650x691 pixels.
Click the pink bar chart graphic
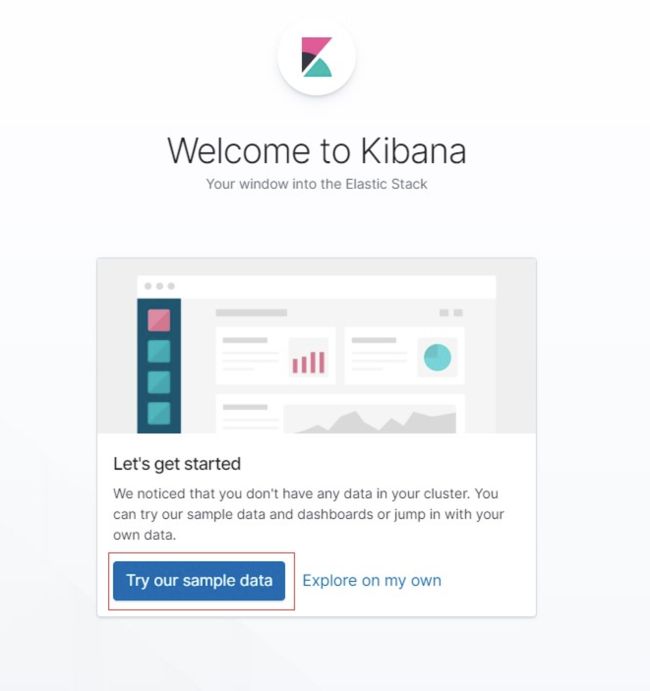(308, 362)
